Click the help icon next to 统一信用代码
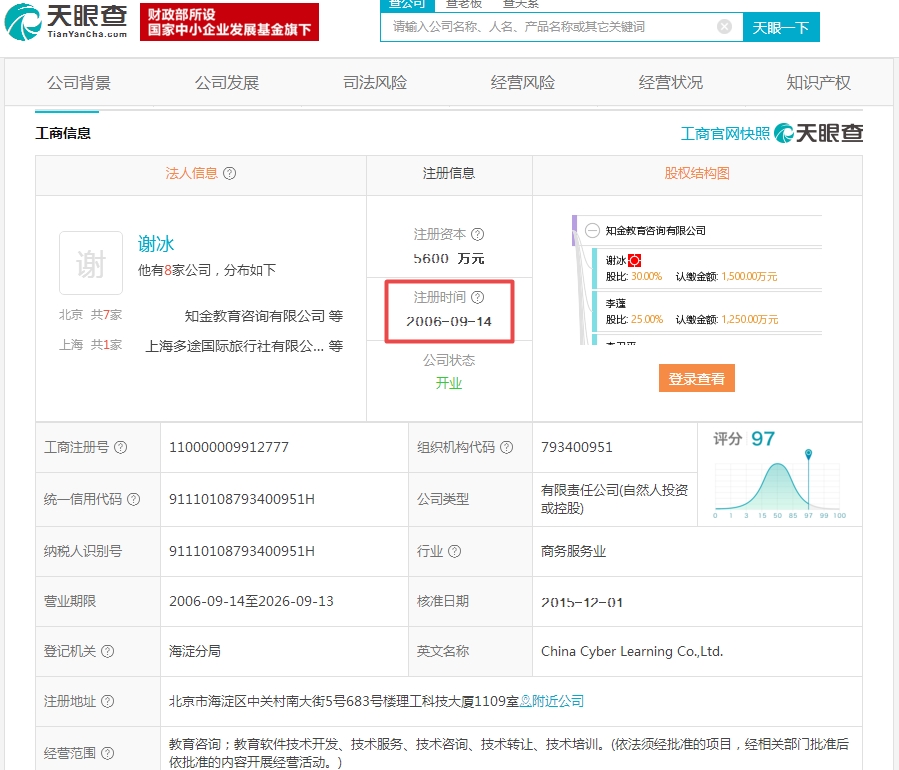Image resolution: width=899 pixels, height=770 pixels. 134,499
